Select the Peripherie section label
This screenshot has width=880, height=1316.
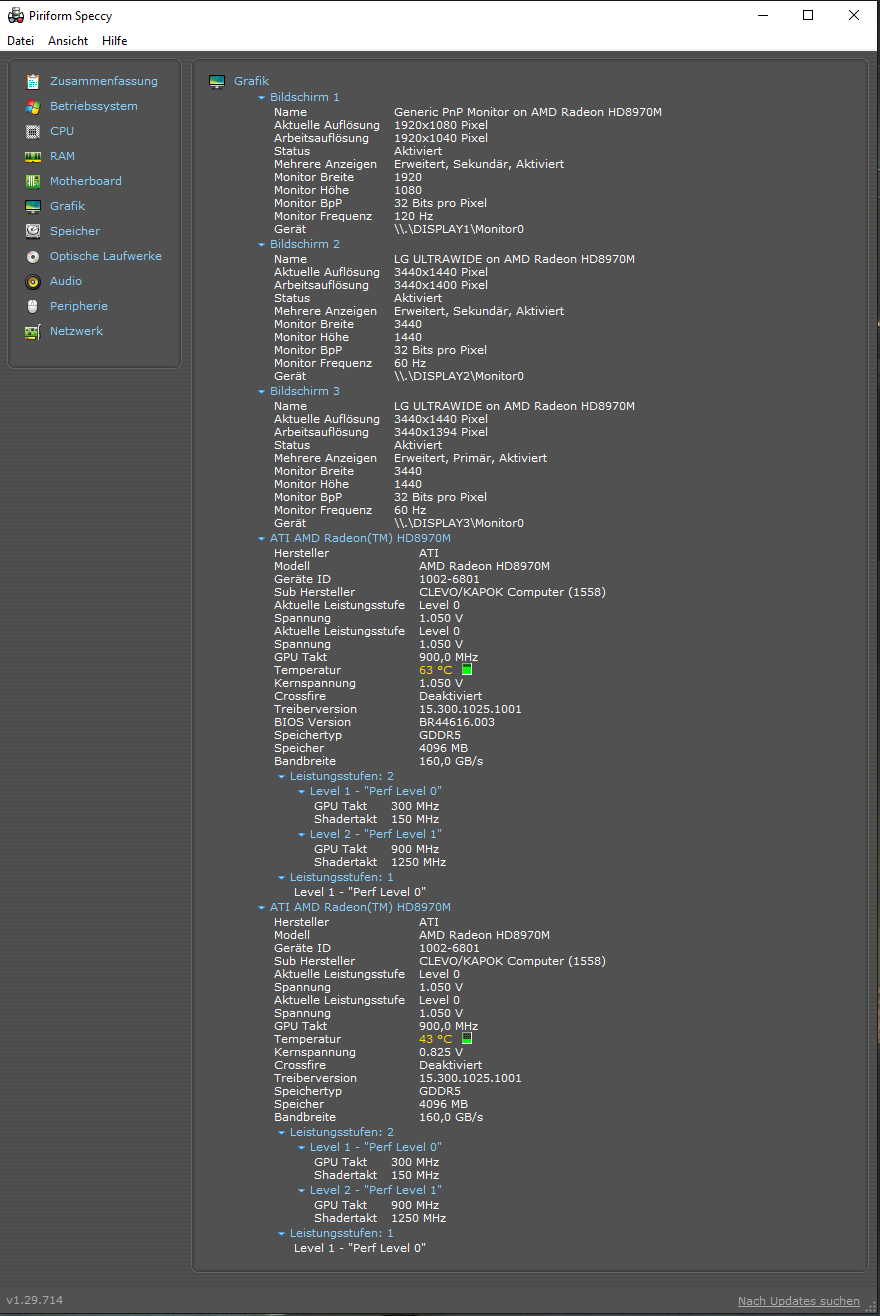click(79, 306)
